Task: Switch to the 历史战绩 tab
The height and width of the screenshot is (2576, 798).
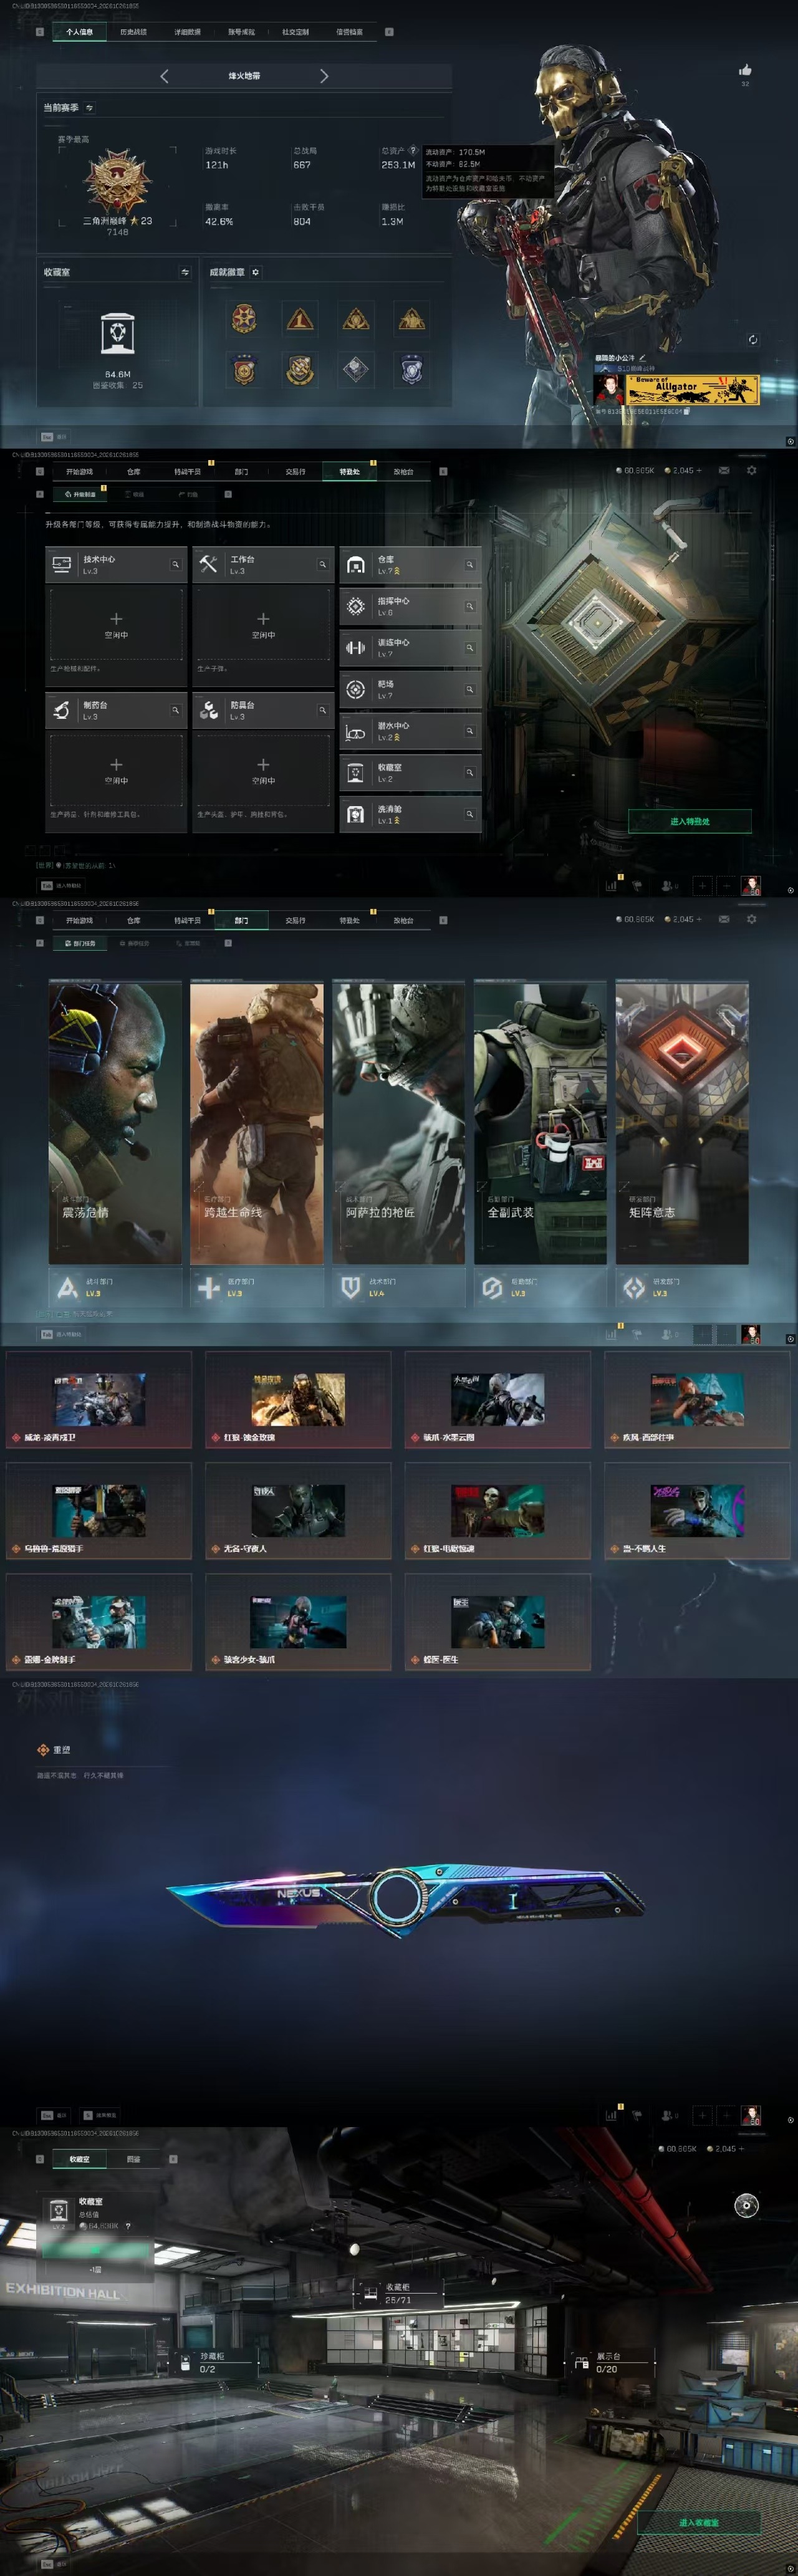Action: [x=133, y=32]
